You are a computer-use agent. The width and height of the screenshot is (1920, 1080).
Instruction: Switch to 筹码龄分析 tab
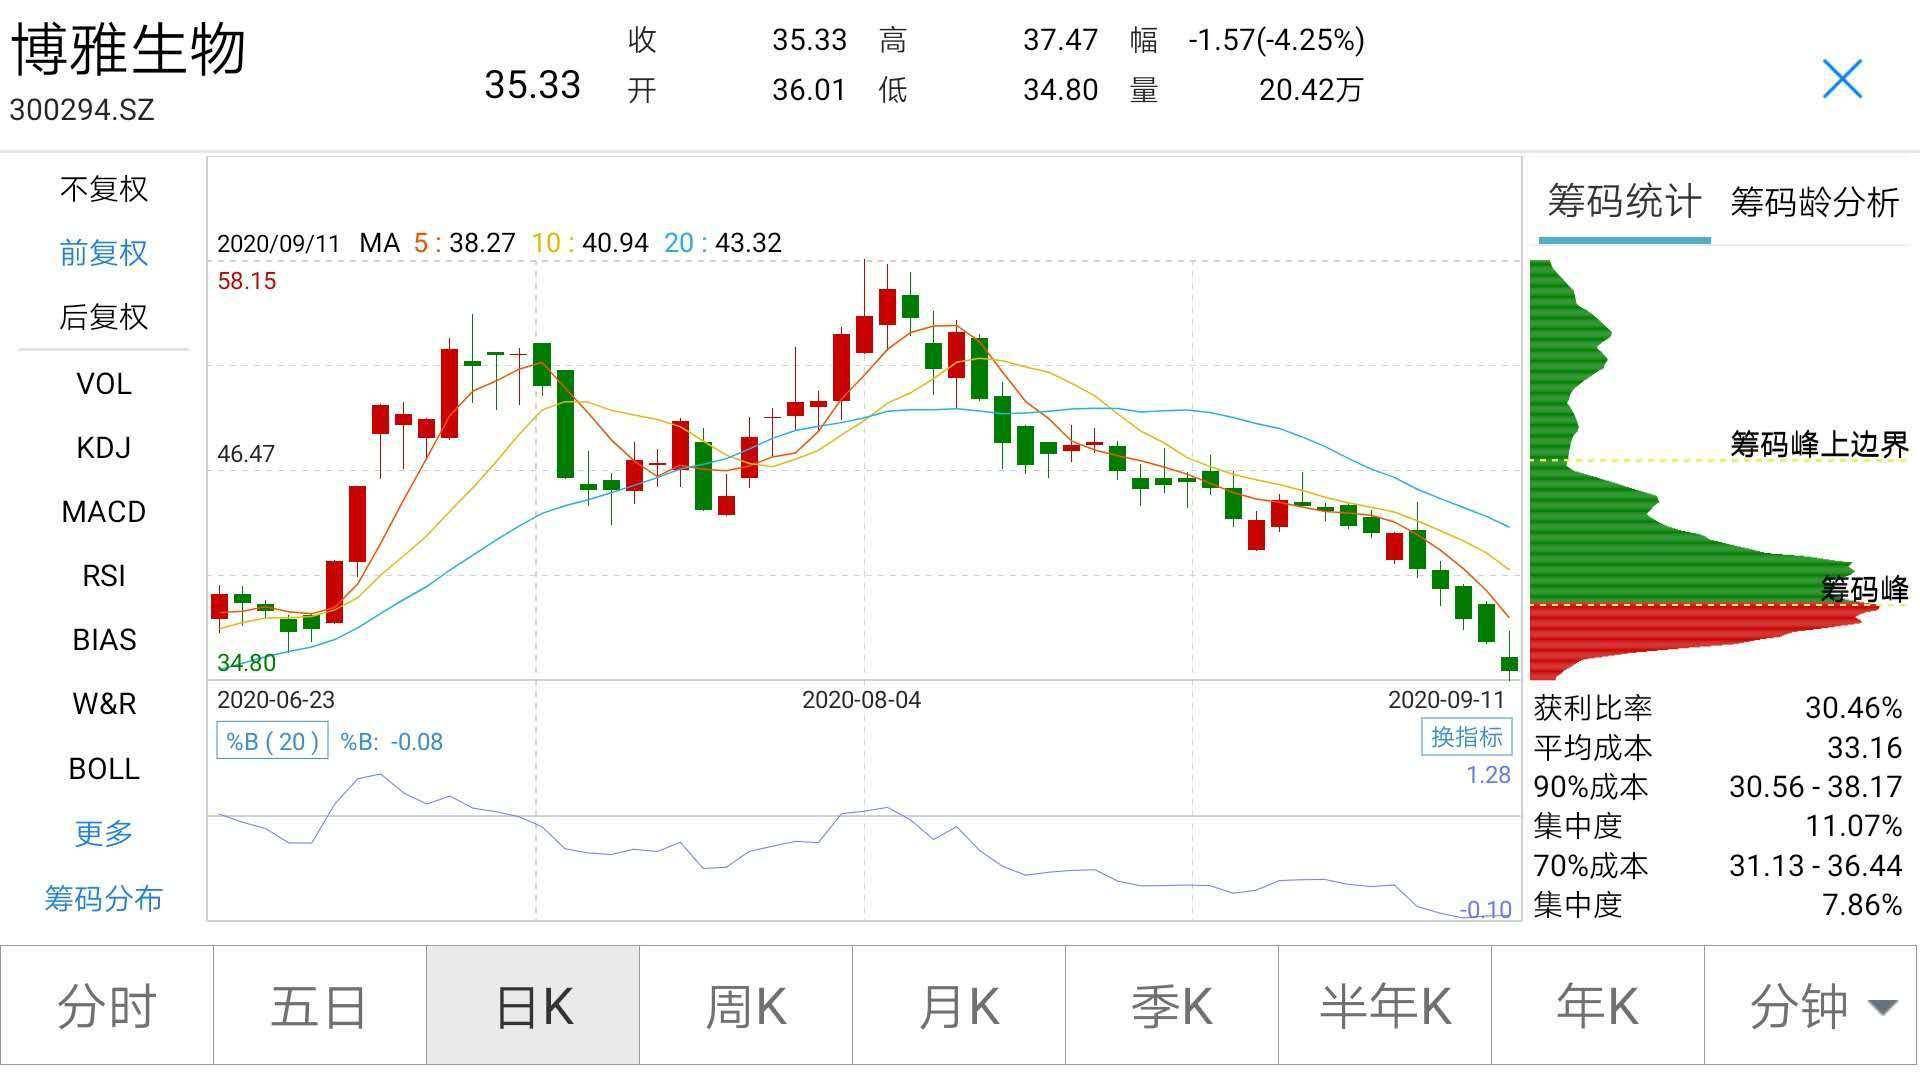coord(1815,203)
